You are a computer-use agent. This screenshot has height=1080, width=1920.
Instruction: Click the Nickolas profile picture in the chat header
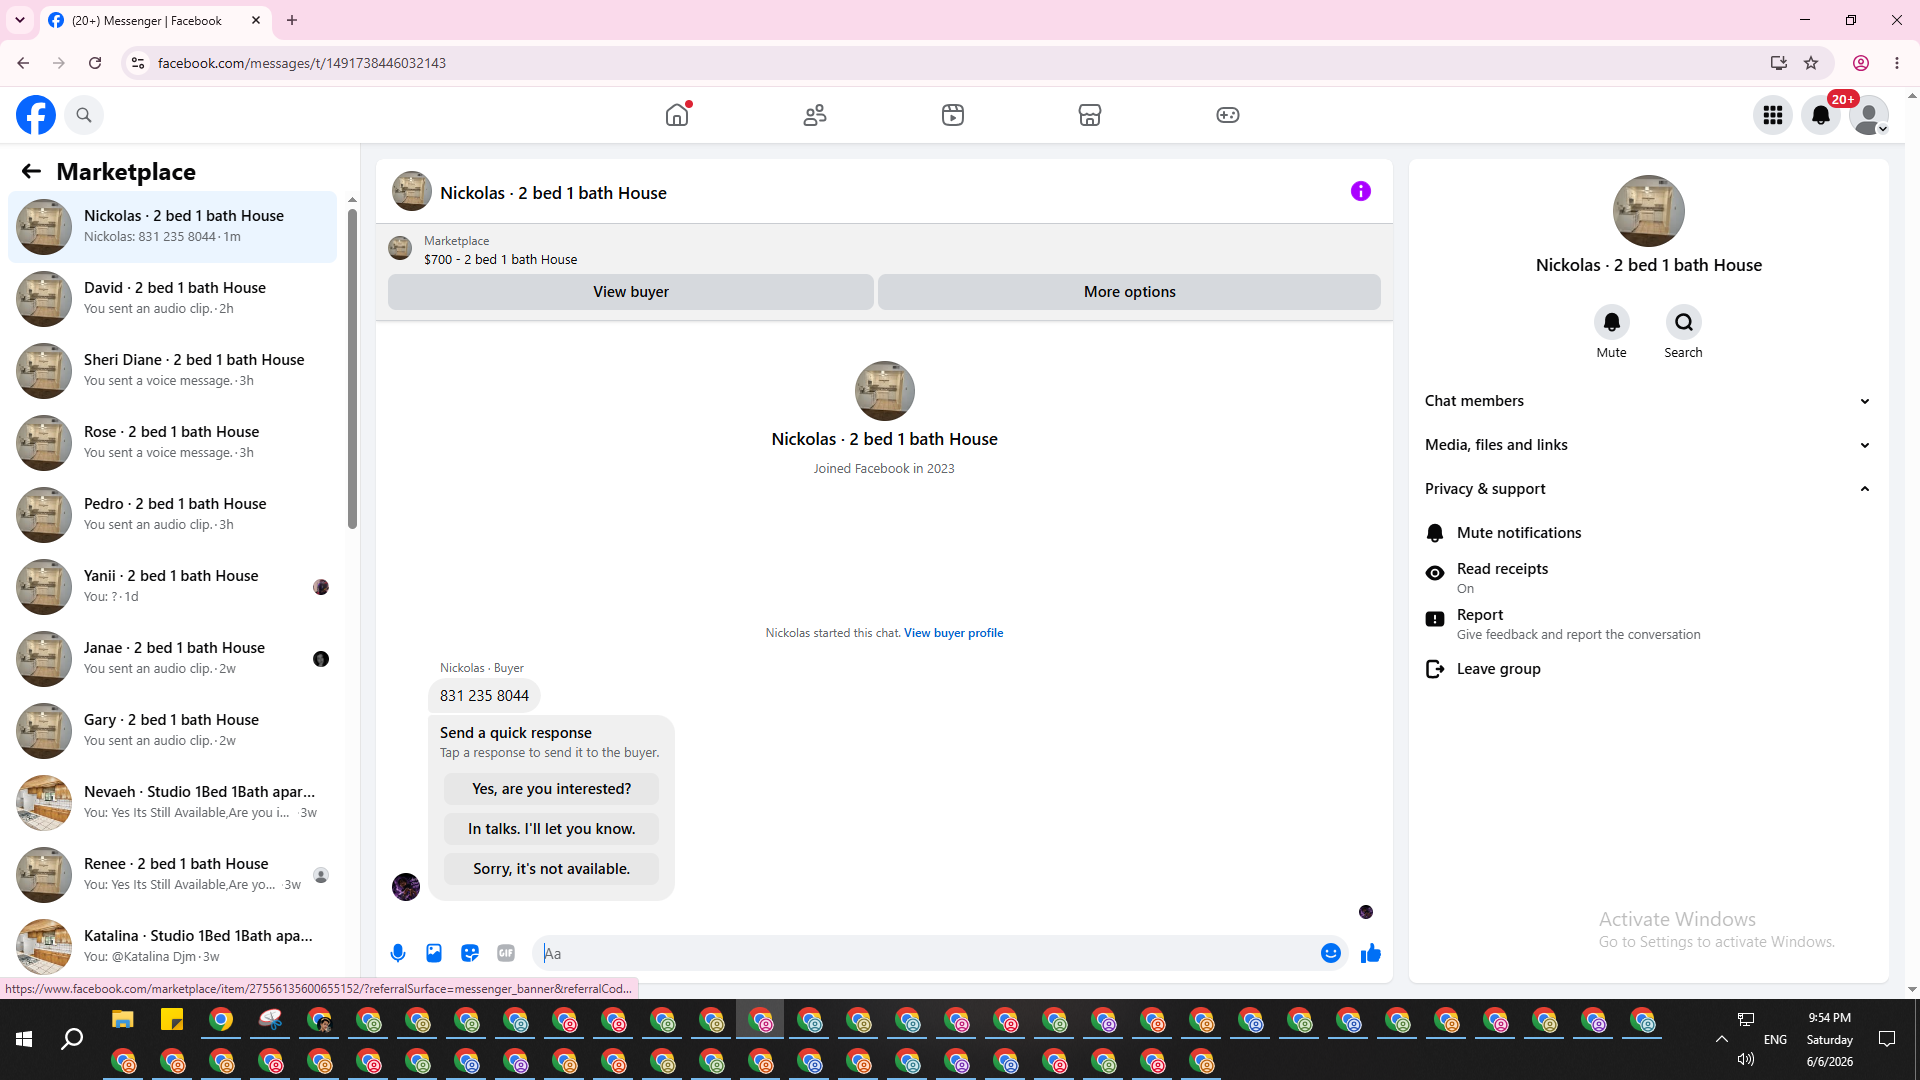click(x=412, y=191)
